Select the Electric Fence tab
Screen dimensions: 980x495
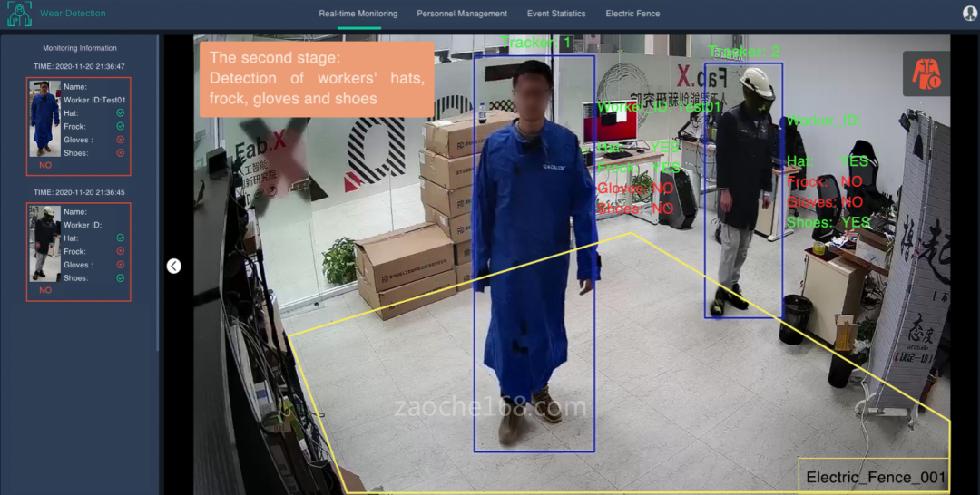tap(632, 14)
